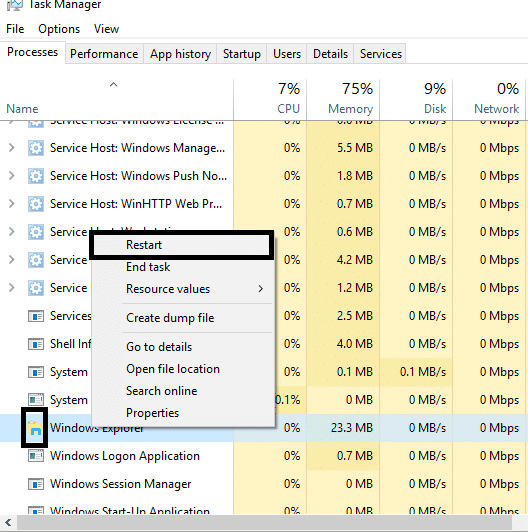The image size is (528, 532).
Task: Choose Open file location
Action: [183, 369]
